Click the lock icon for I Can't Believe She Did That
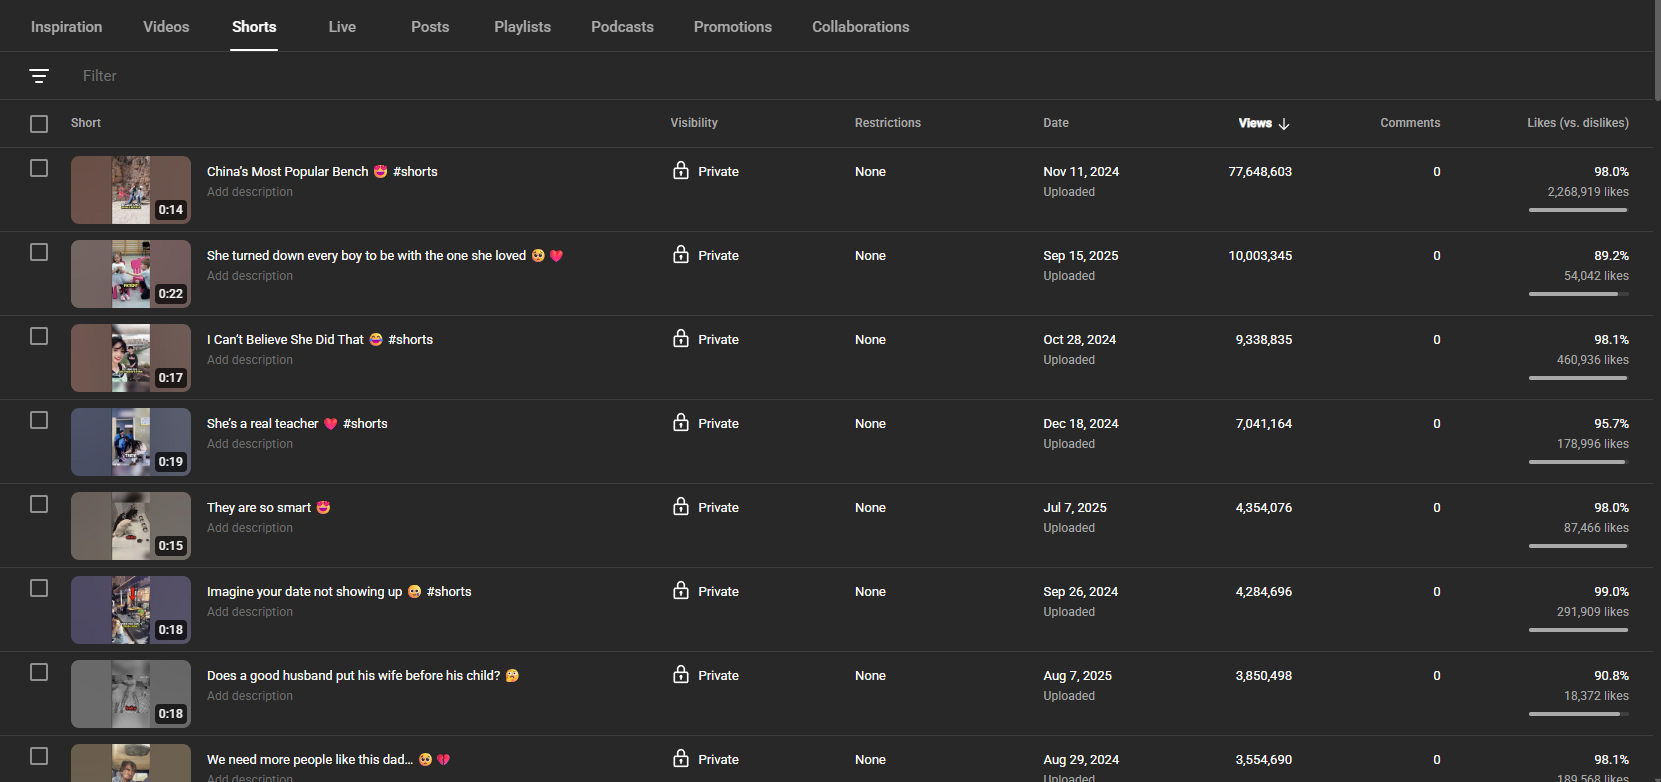The width and height of the screenshot is (1661, 782). (681, 339)
